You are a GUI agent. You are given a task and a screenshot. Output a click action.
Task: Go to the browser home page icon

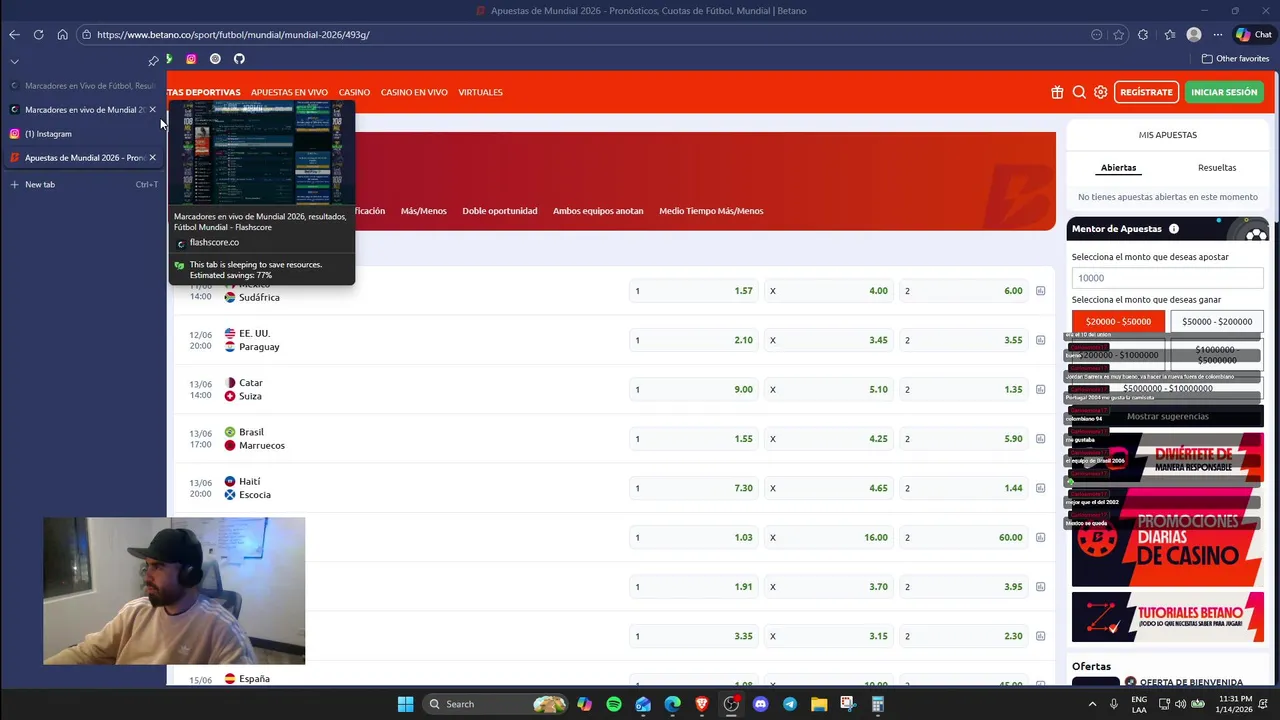click(x=62, y=34)
